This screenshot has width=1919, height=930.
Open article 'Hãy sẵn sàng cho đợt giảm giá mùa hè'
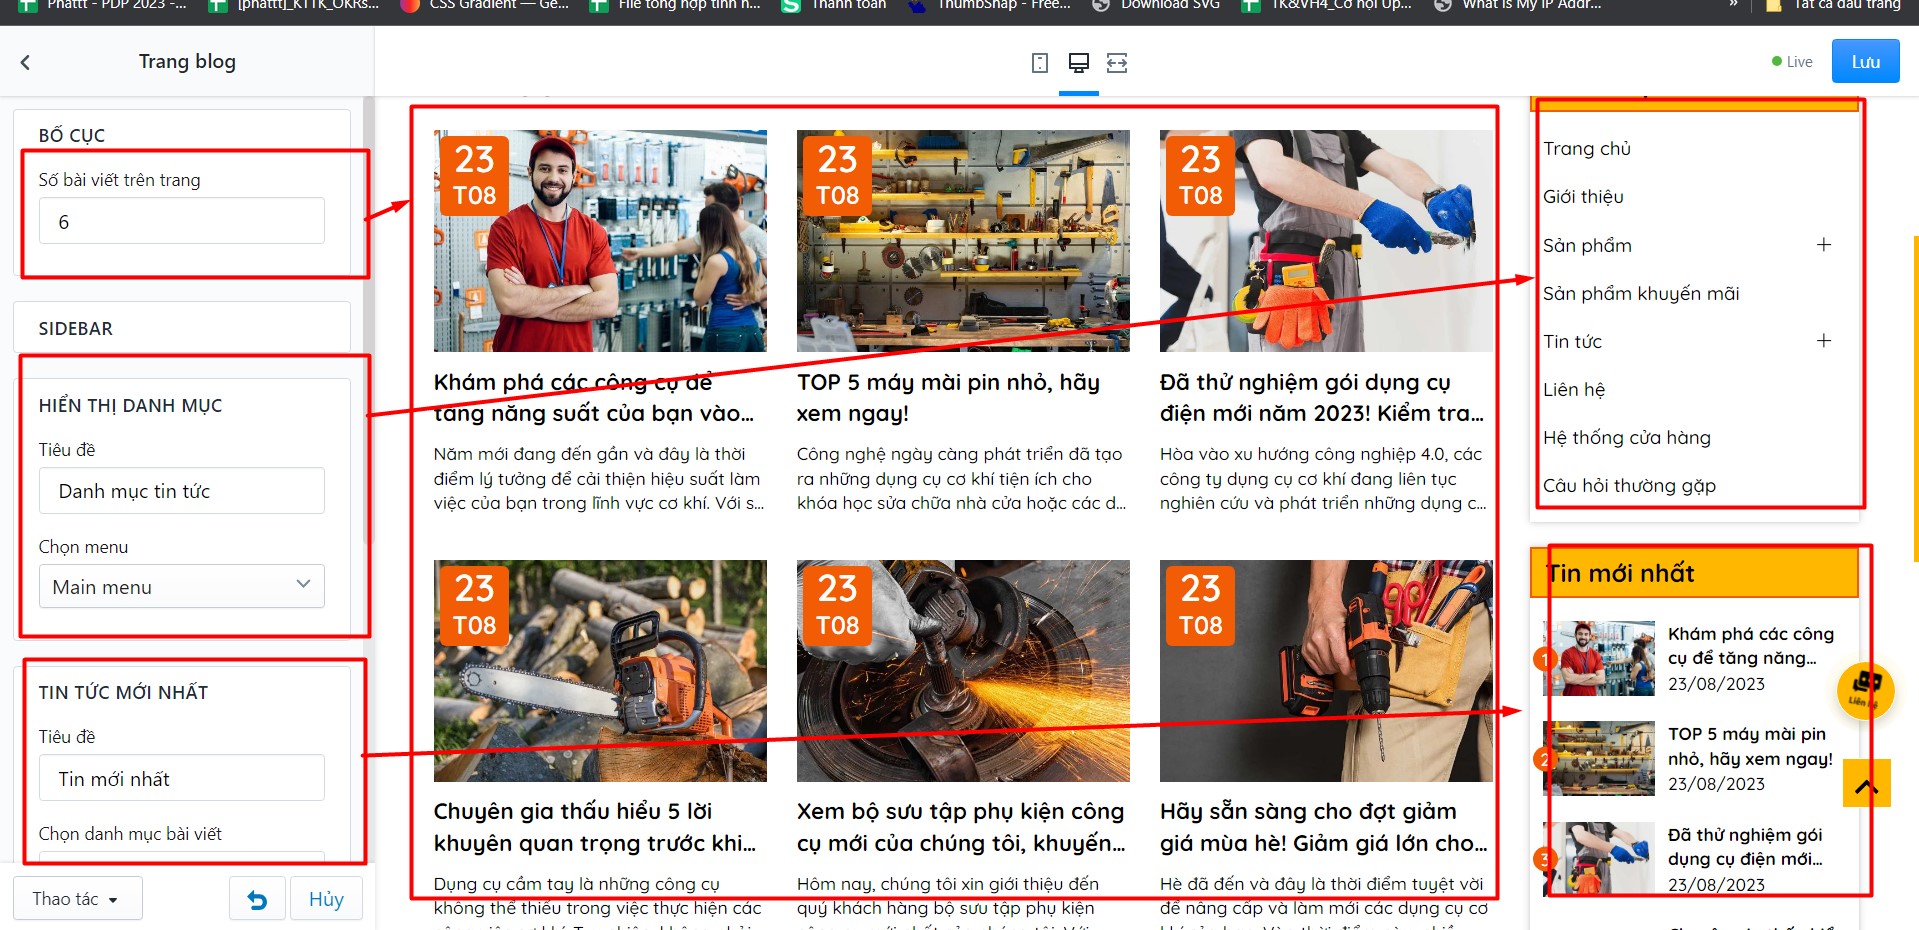pos(1324,827)
